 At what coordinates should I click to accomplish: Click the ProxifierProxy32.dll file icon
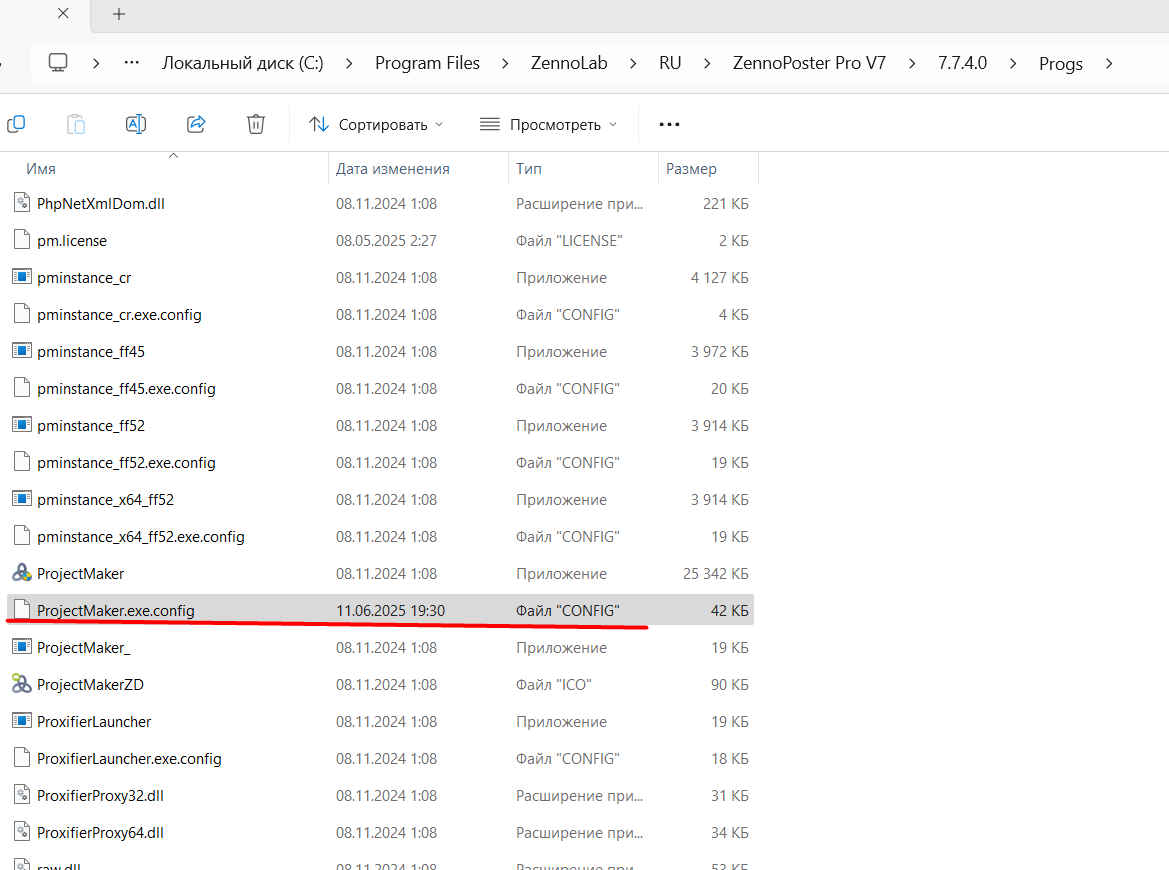[x=22, y=795]
